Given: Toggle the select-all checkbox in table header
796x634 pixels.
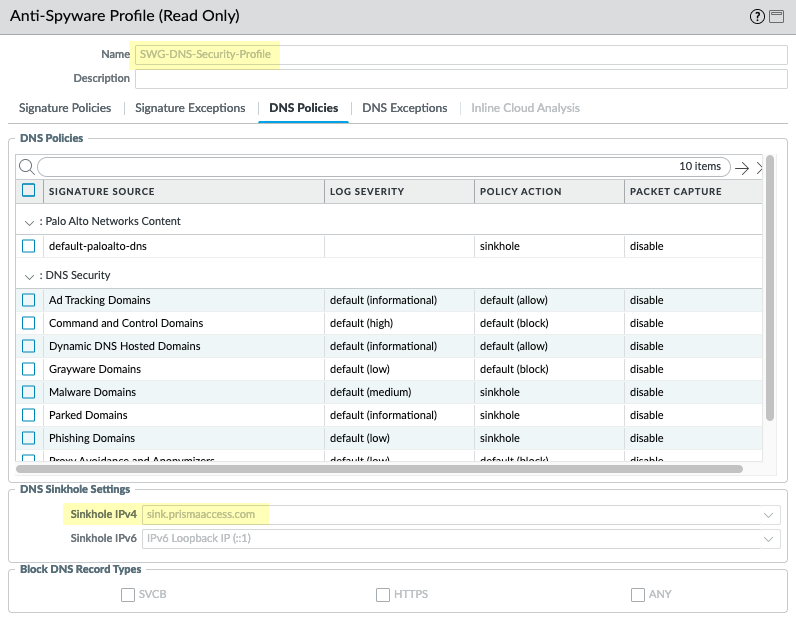Looking at the screenshot, I should (29, 191).
